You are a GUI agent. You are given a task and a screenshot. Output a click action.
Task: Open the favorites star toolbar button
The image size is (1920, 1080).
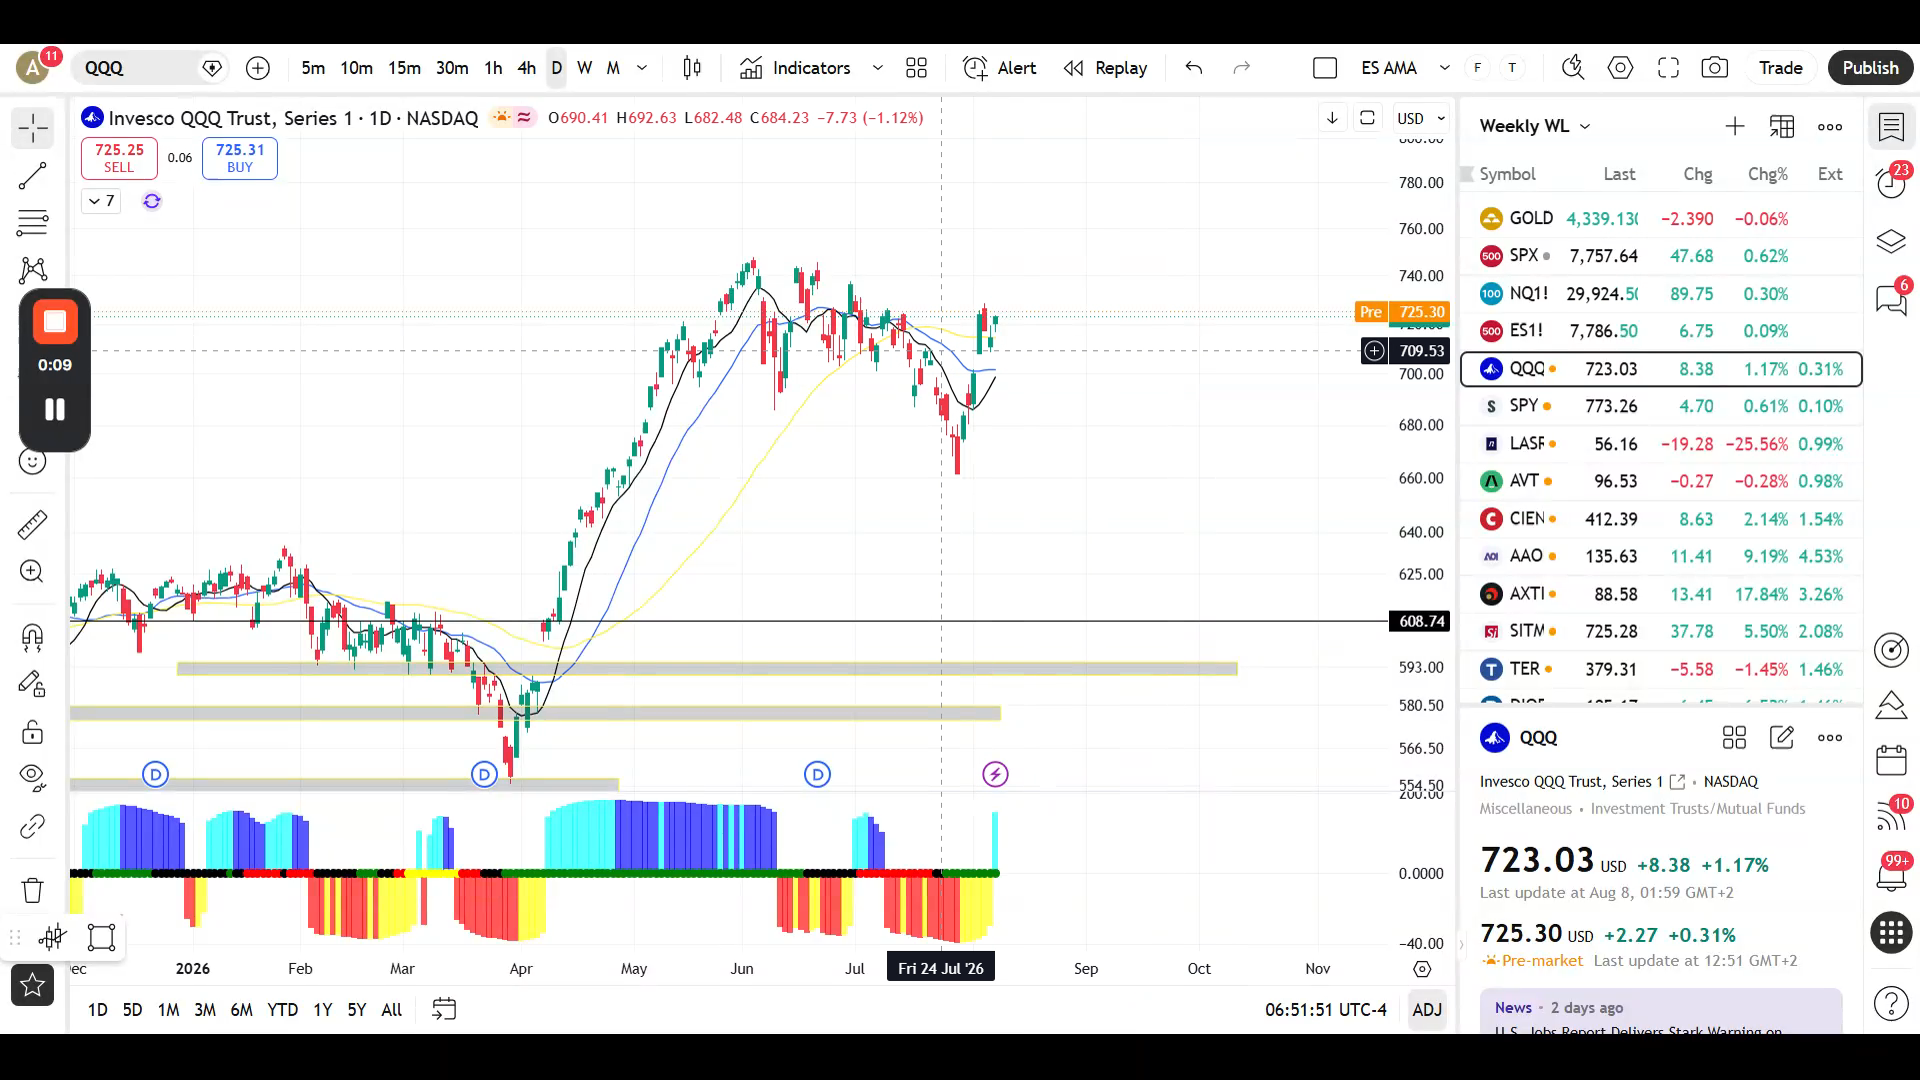coord(33,986)
